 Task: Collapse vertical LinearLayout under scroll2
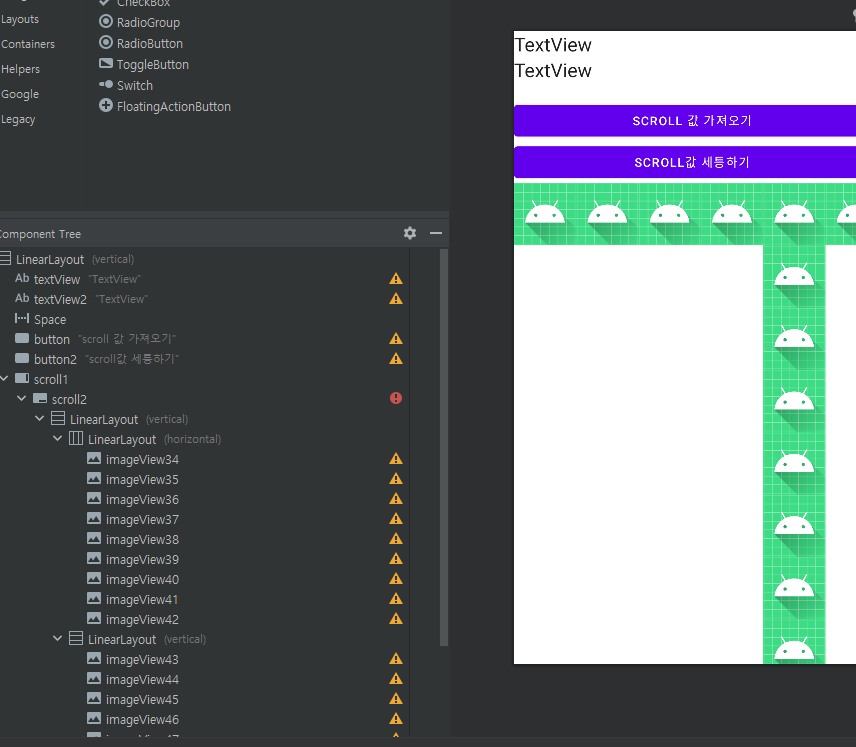40,419
